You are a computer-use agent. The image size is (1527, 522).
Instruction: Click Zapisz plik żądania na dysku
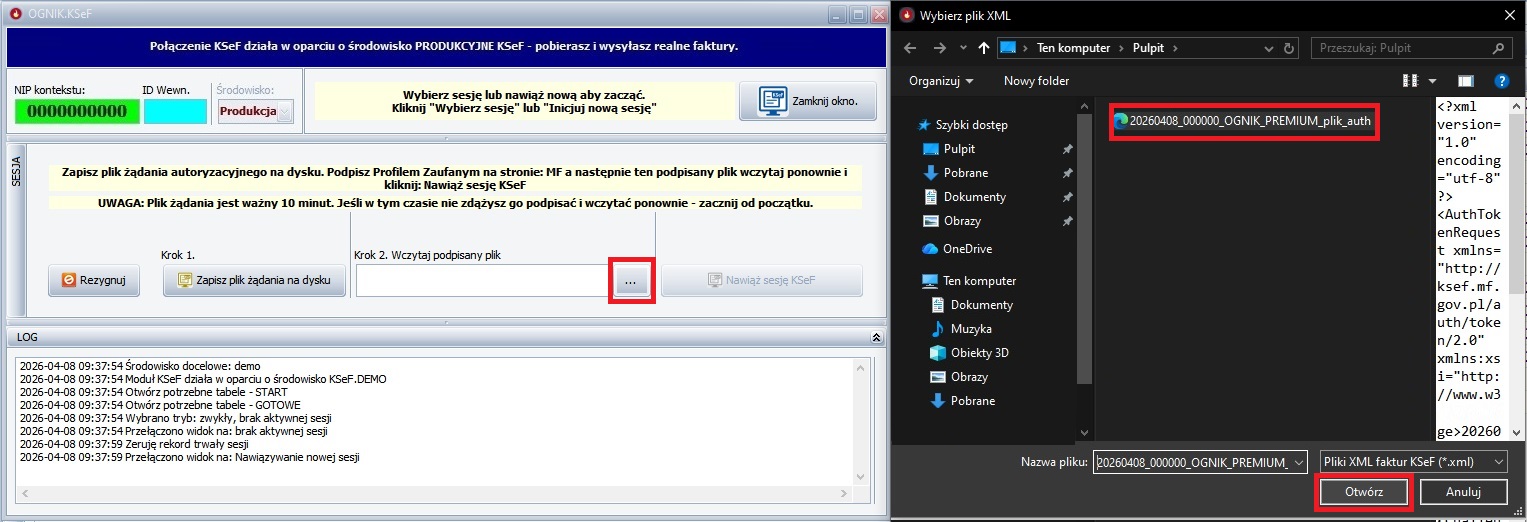pyautogui.click(x=254, y=281)
